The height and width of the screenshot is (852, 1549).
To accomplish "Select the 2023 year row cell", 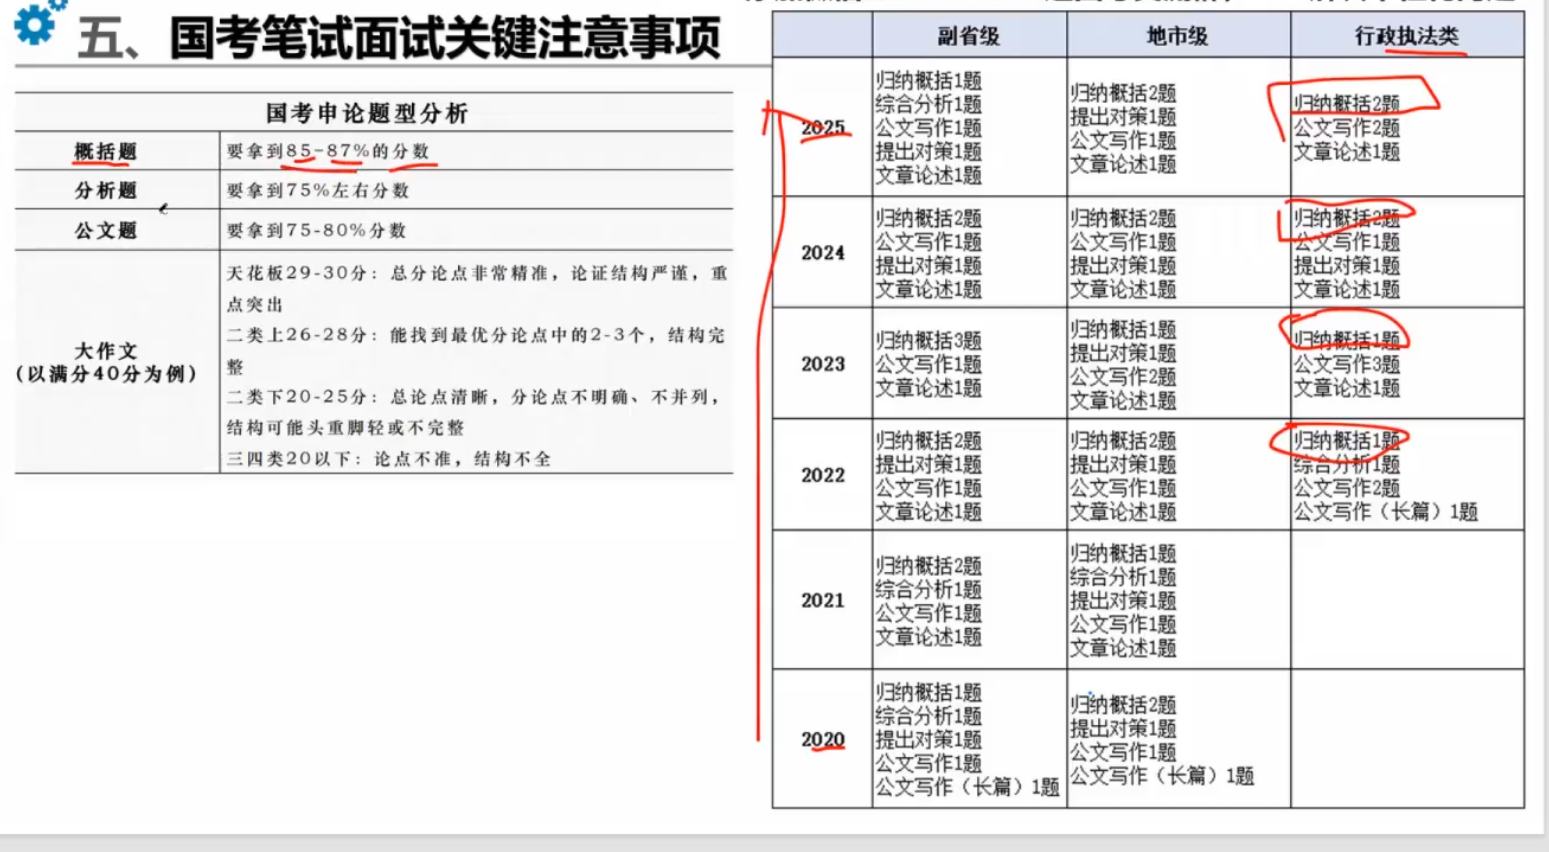I will point(822,364).
